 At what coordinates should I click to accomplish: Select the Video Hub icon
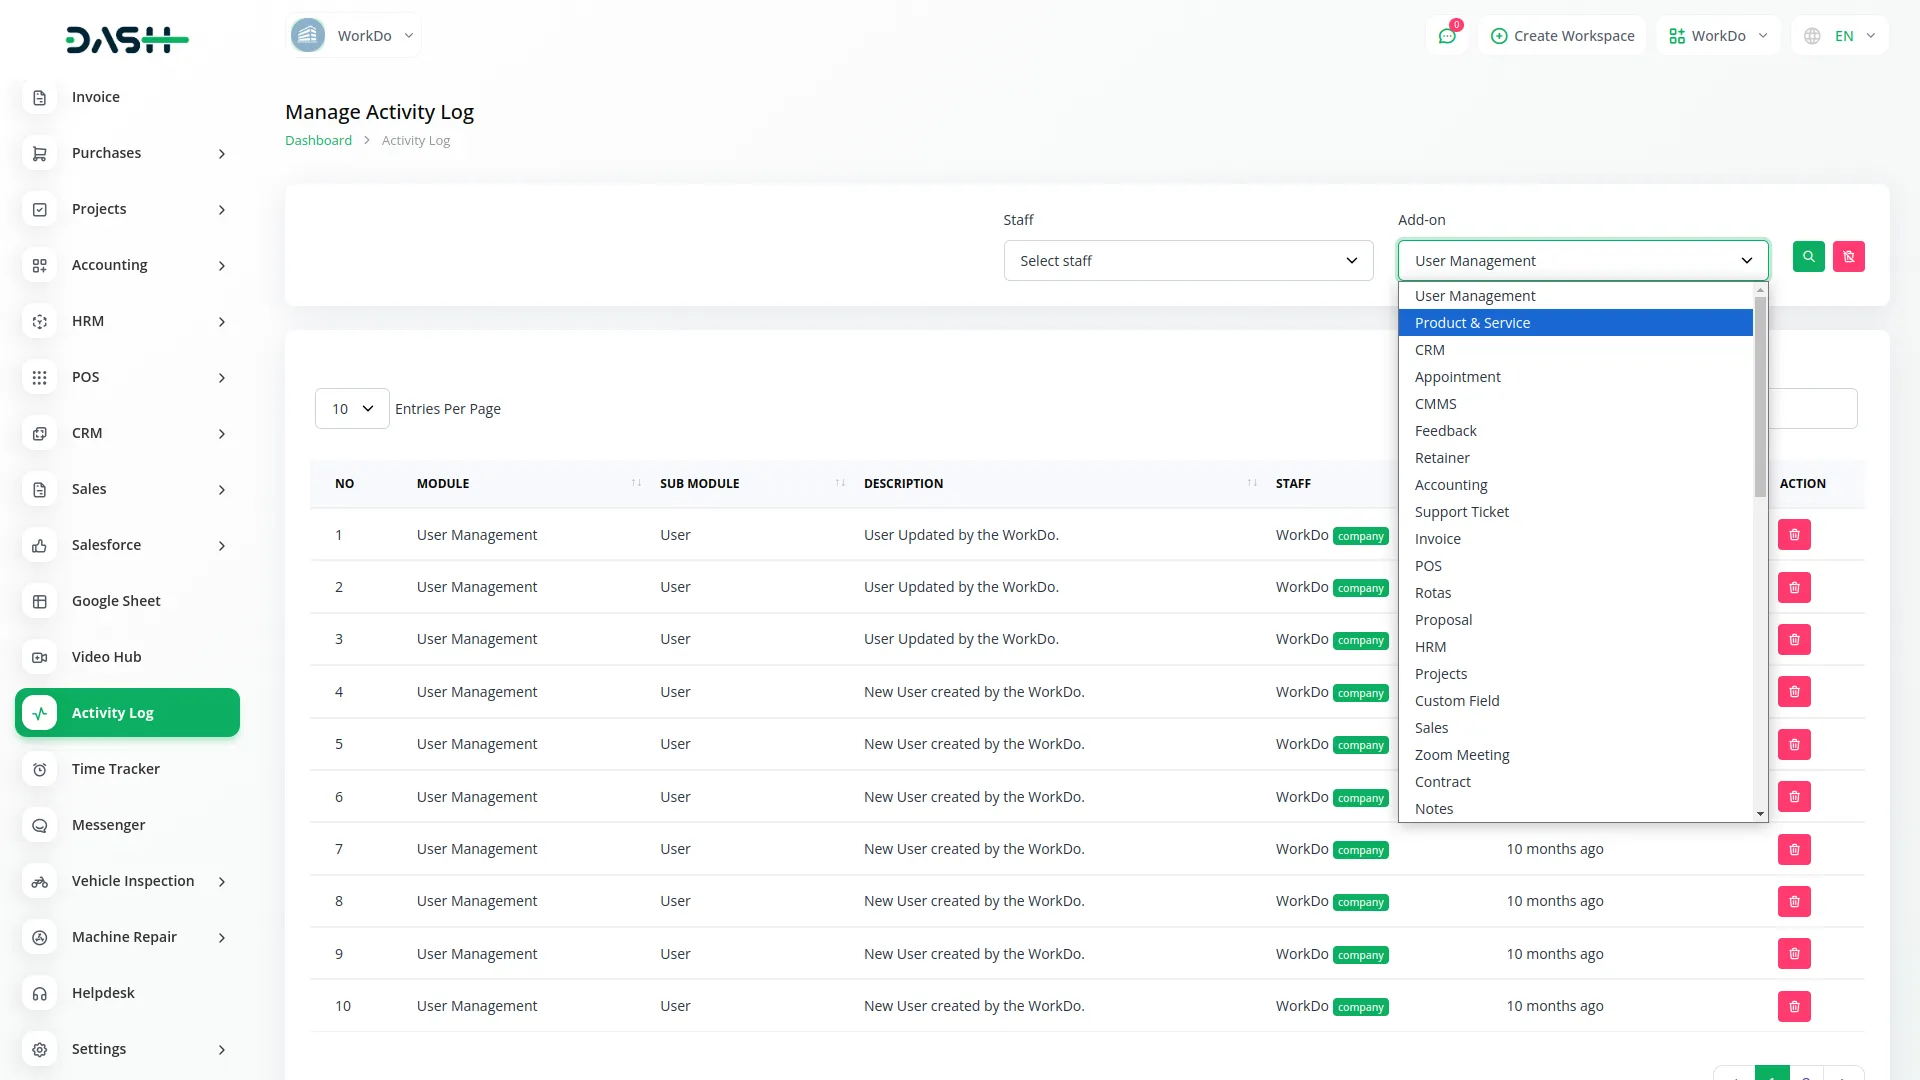pyautogui.click(x=39, y=657)
